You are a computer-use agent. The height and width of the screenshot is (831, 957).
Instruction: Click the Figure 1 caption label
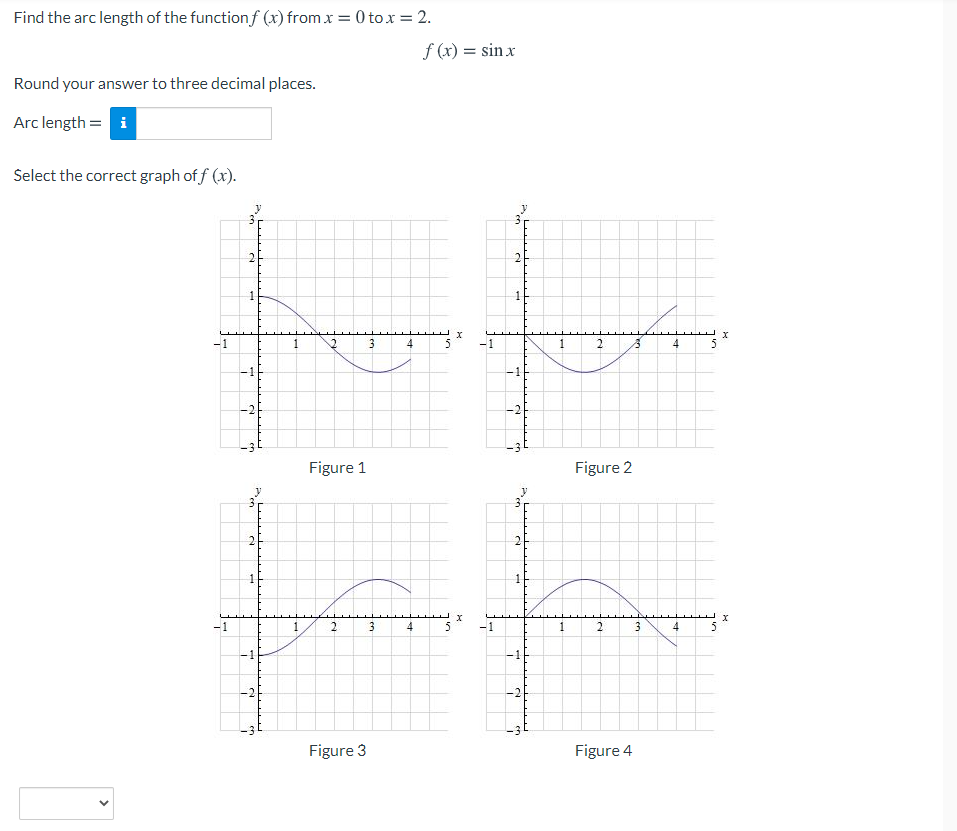(x=337, y=467)
